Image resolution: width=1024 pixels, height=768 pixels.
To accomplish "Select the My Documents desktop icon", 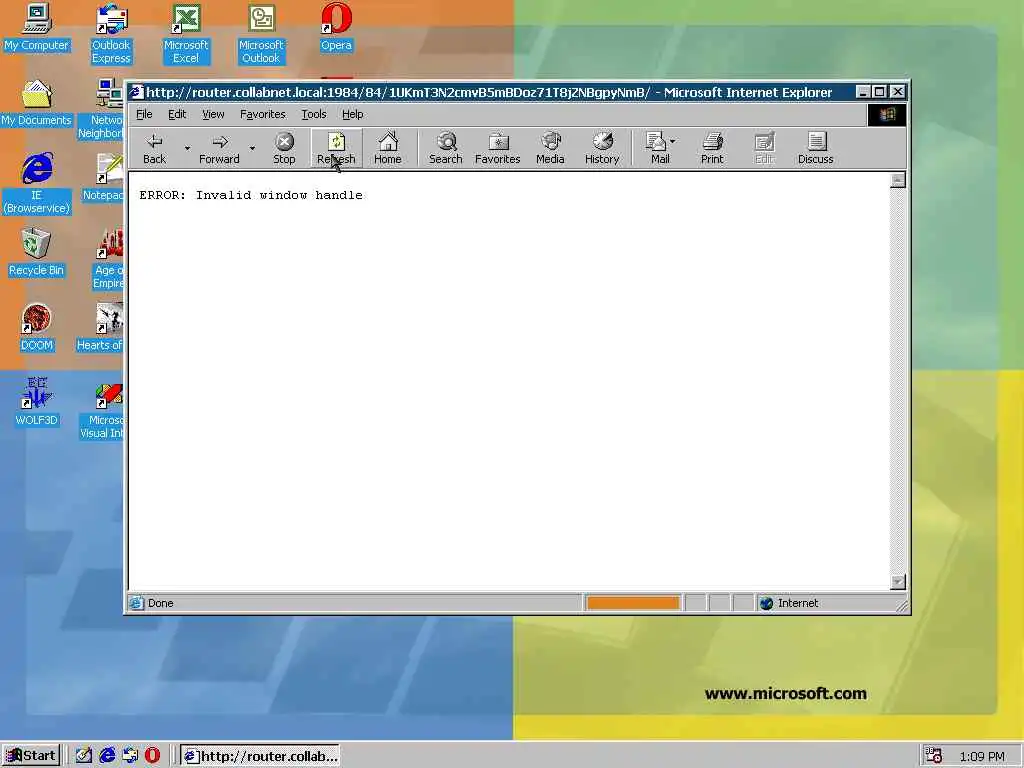I will pyautogui.click(x=37, y=103).
